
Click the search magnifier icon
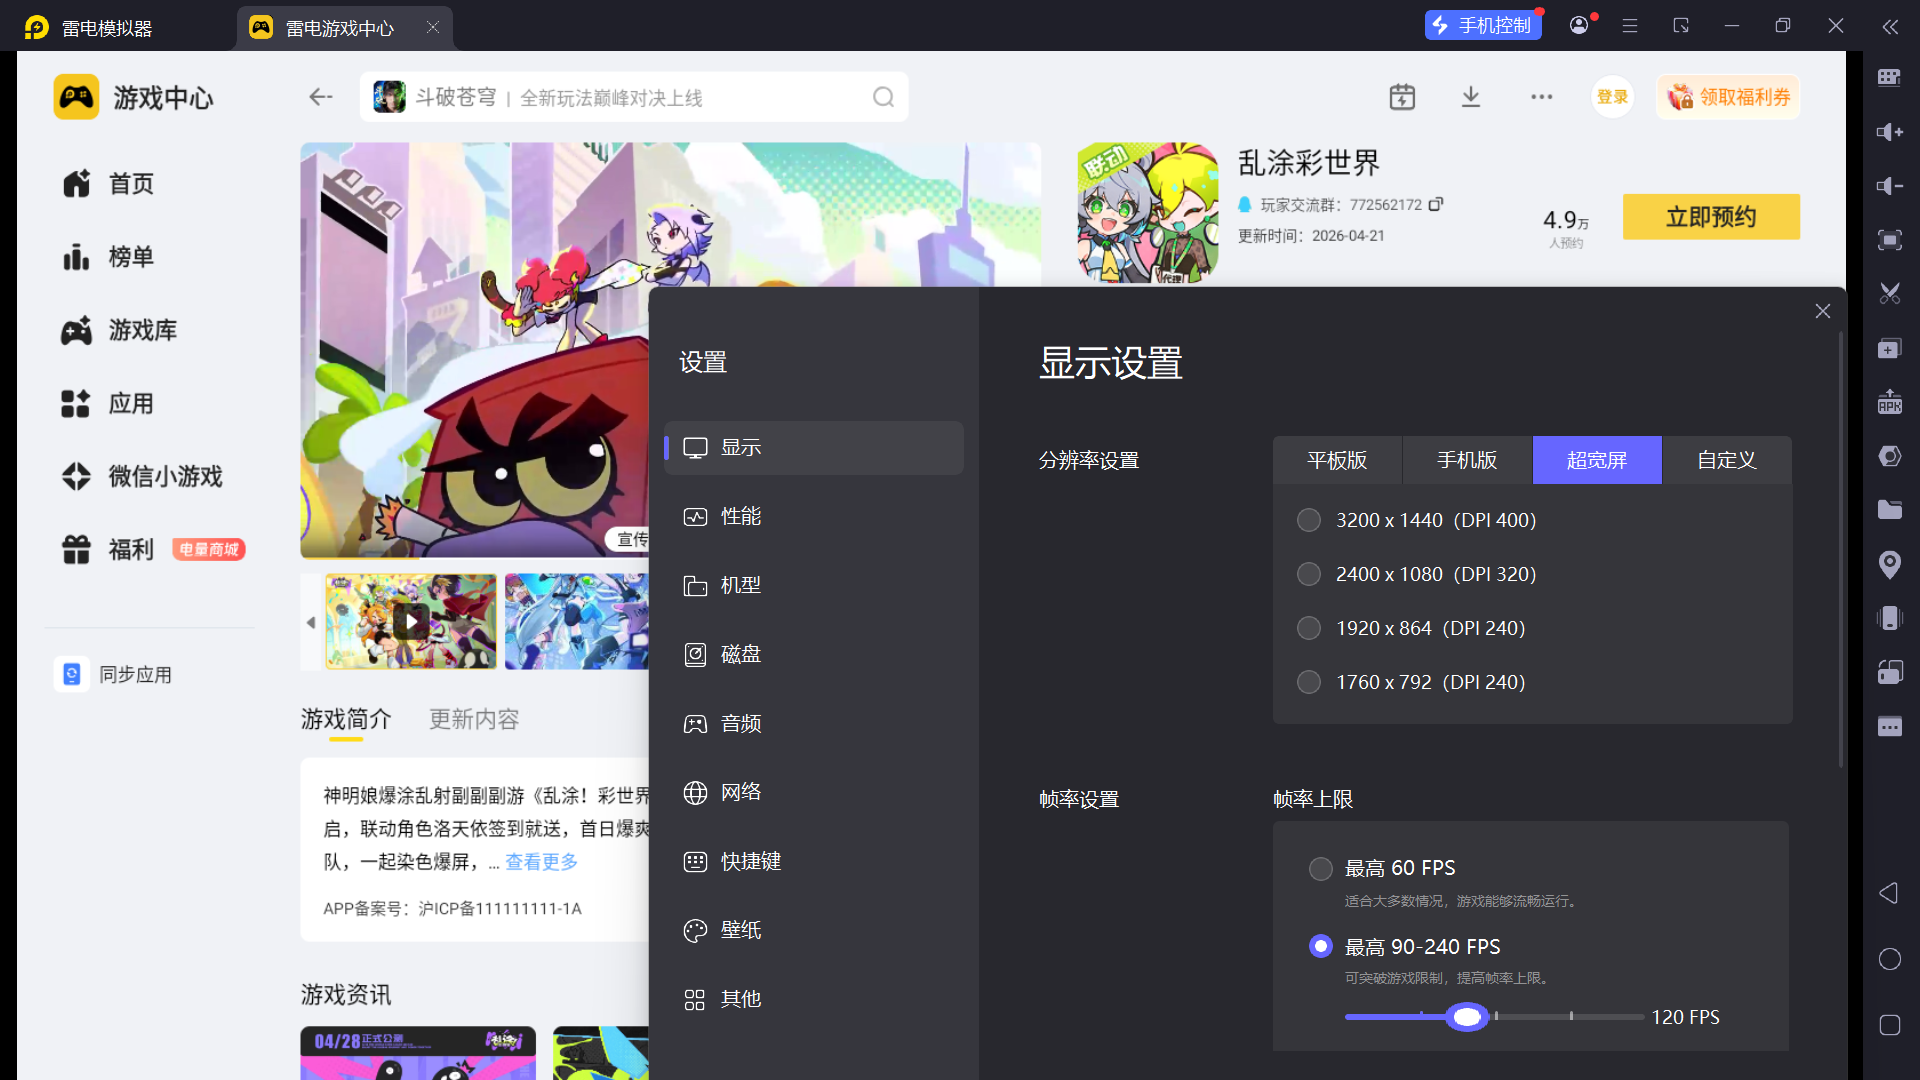883,97
